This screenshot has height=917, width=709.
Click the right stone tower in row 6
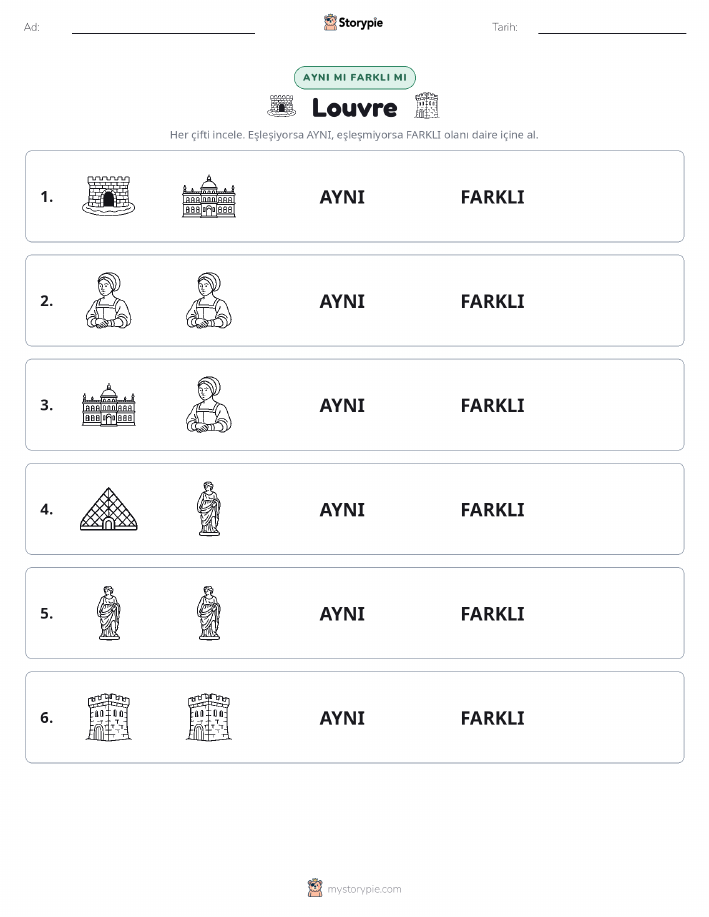point(209,717)
